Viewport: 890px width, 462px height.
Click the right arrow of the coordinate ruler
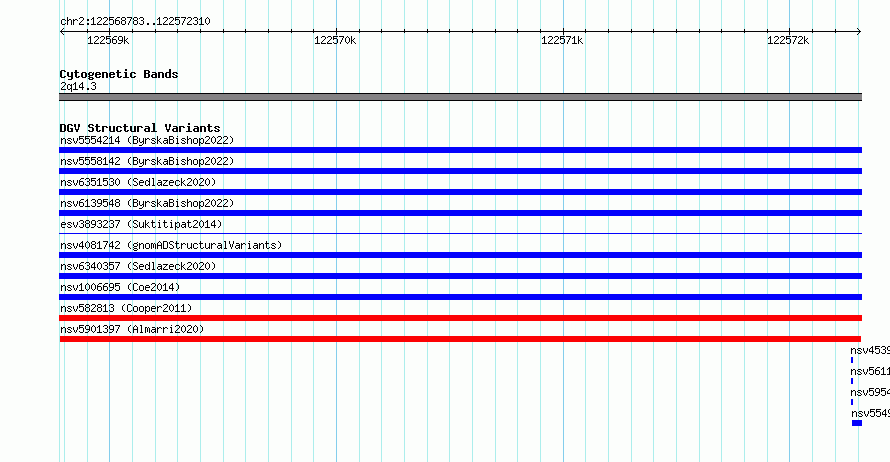click(859, 32)
